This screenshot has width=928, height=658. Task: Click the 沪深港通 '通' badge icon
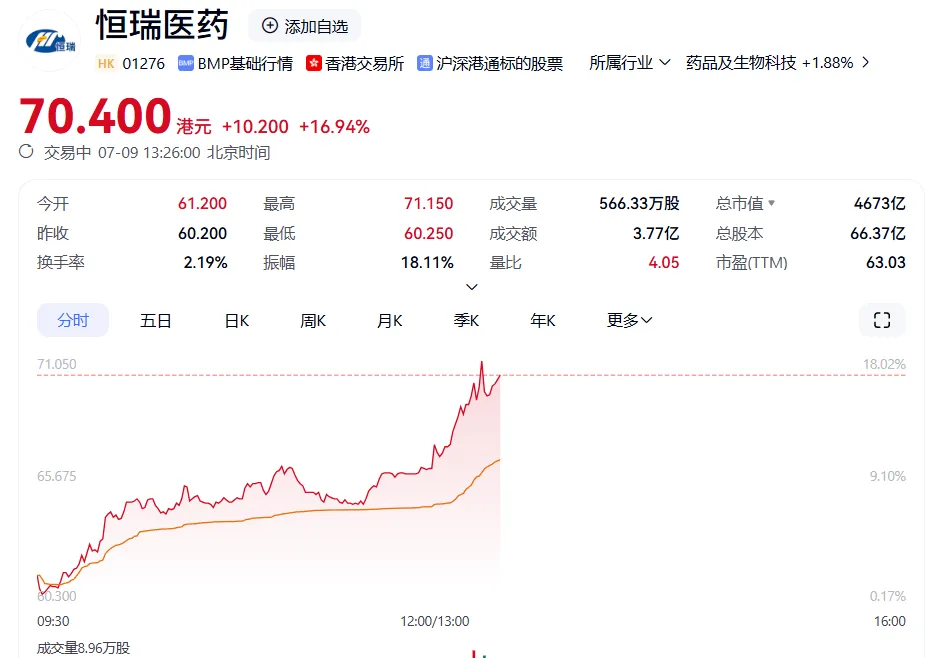click(x=425, y=63)
